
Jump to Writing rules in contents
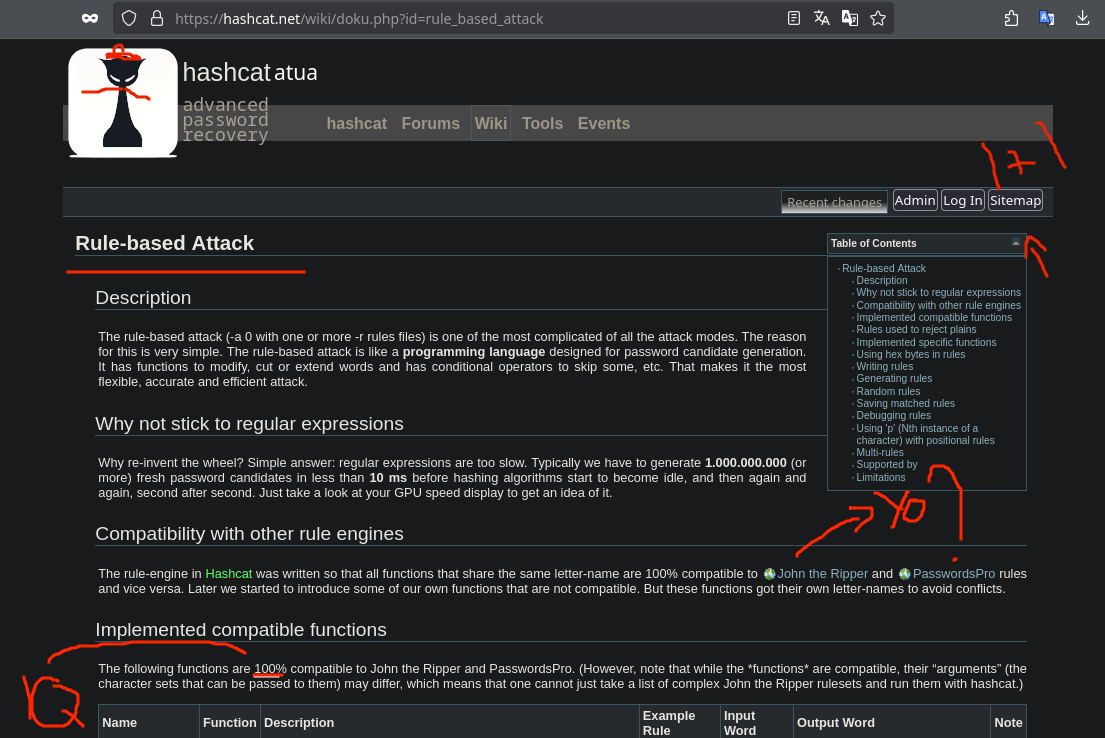coord(884,367)
